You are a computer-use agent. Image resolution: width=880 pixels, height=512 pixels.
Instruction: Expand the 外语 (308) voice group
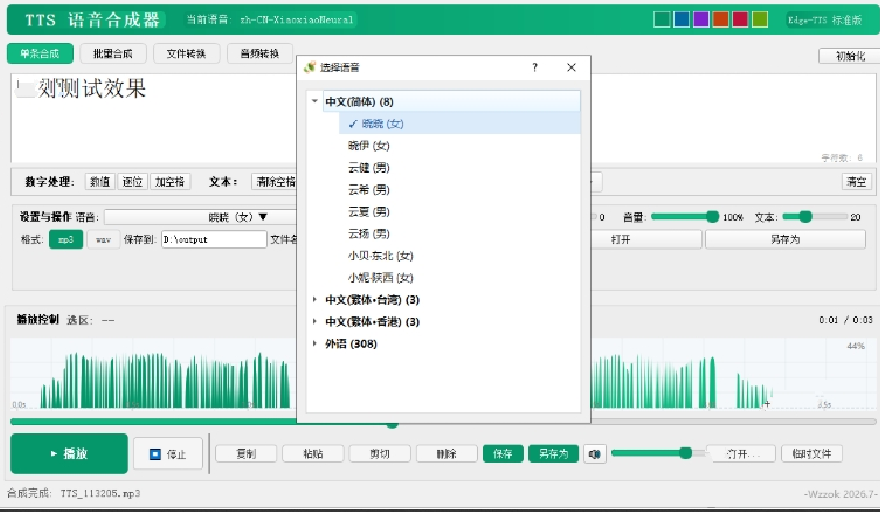tap(315, 344)
